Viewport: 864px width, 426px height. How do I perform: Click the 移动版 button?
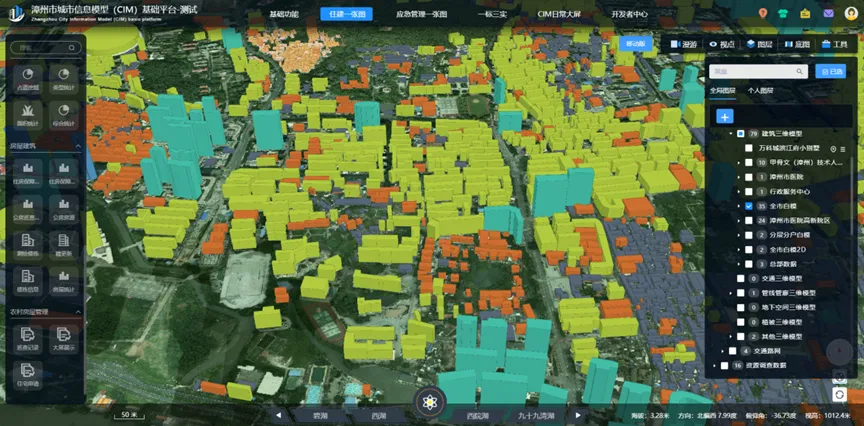(x=636, y=44)
